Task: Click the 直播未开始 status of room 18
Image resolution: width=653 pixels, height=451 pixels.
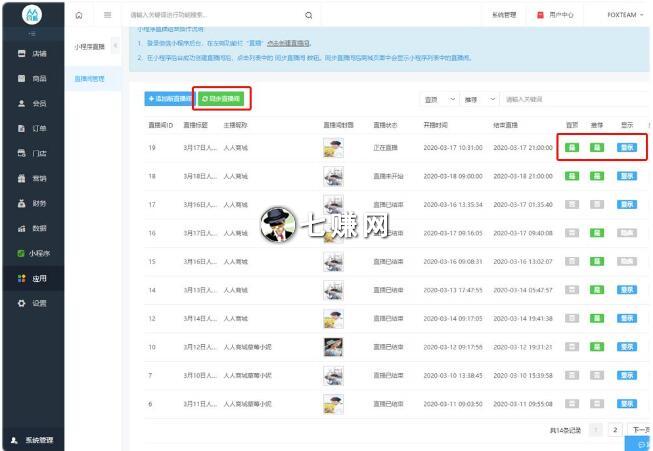Action: click(388, 176)
